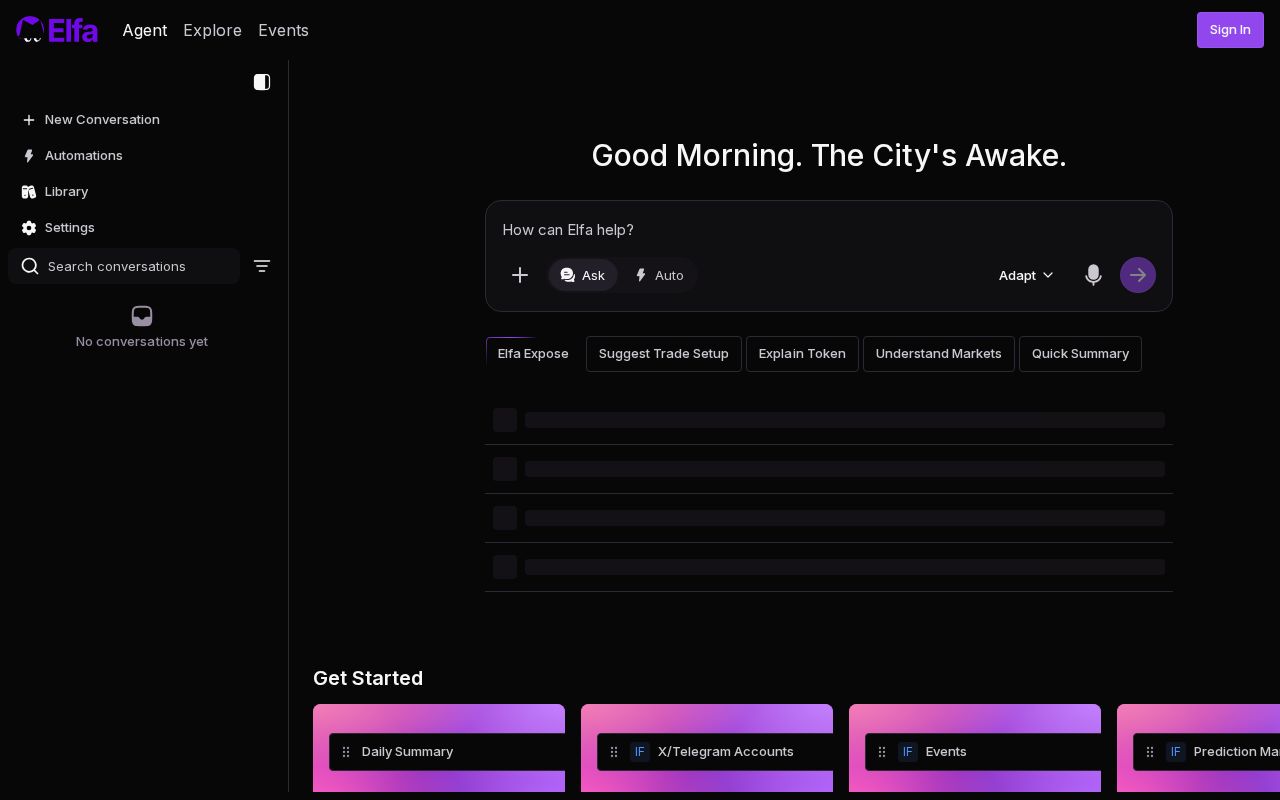Go to the Explore tab

[x=212, y=30]
